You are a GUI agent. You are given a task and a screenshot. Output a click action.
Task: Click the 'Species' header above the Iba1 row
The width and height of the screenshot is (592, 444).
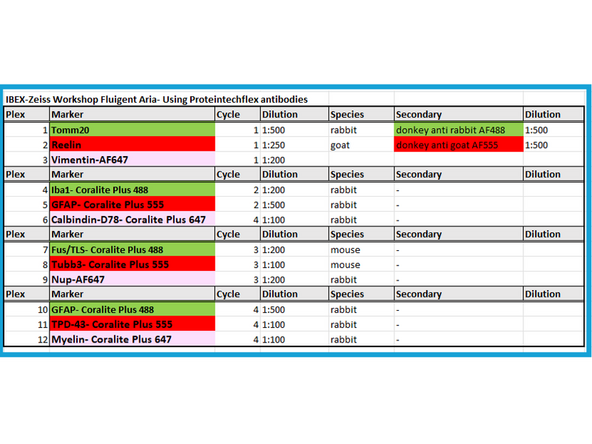[x=361, y=174]
